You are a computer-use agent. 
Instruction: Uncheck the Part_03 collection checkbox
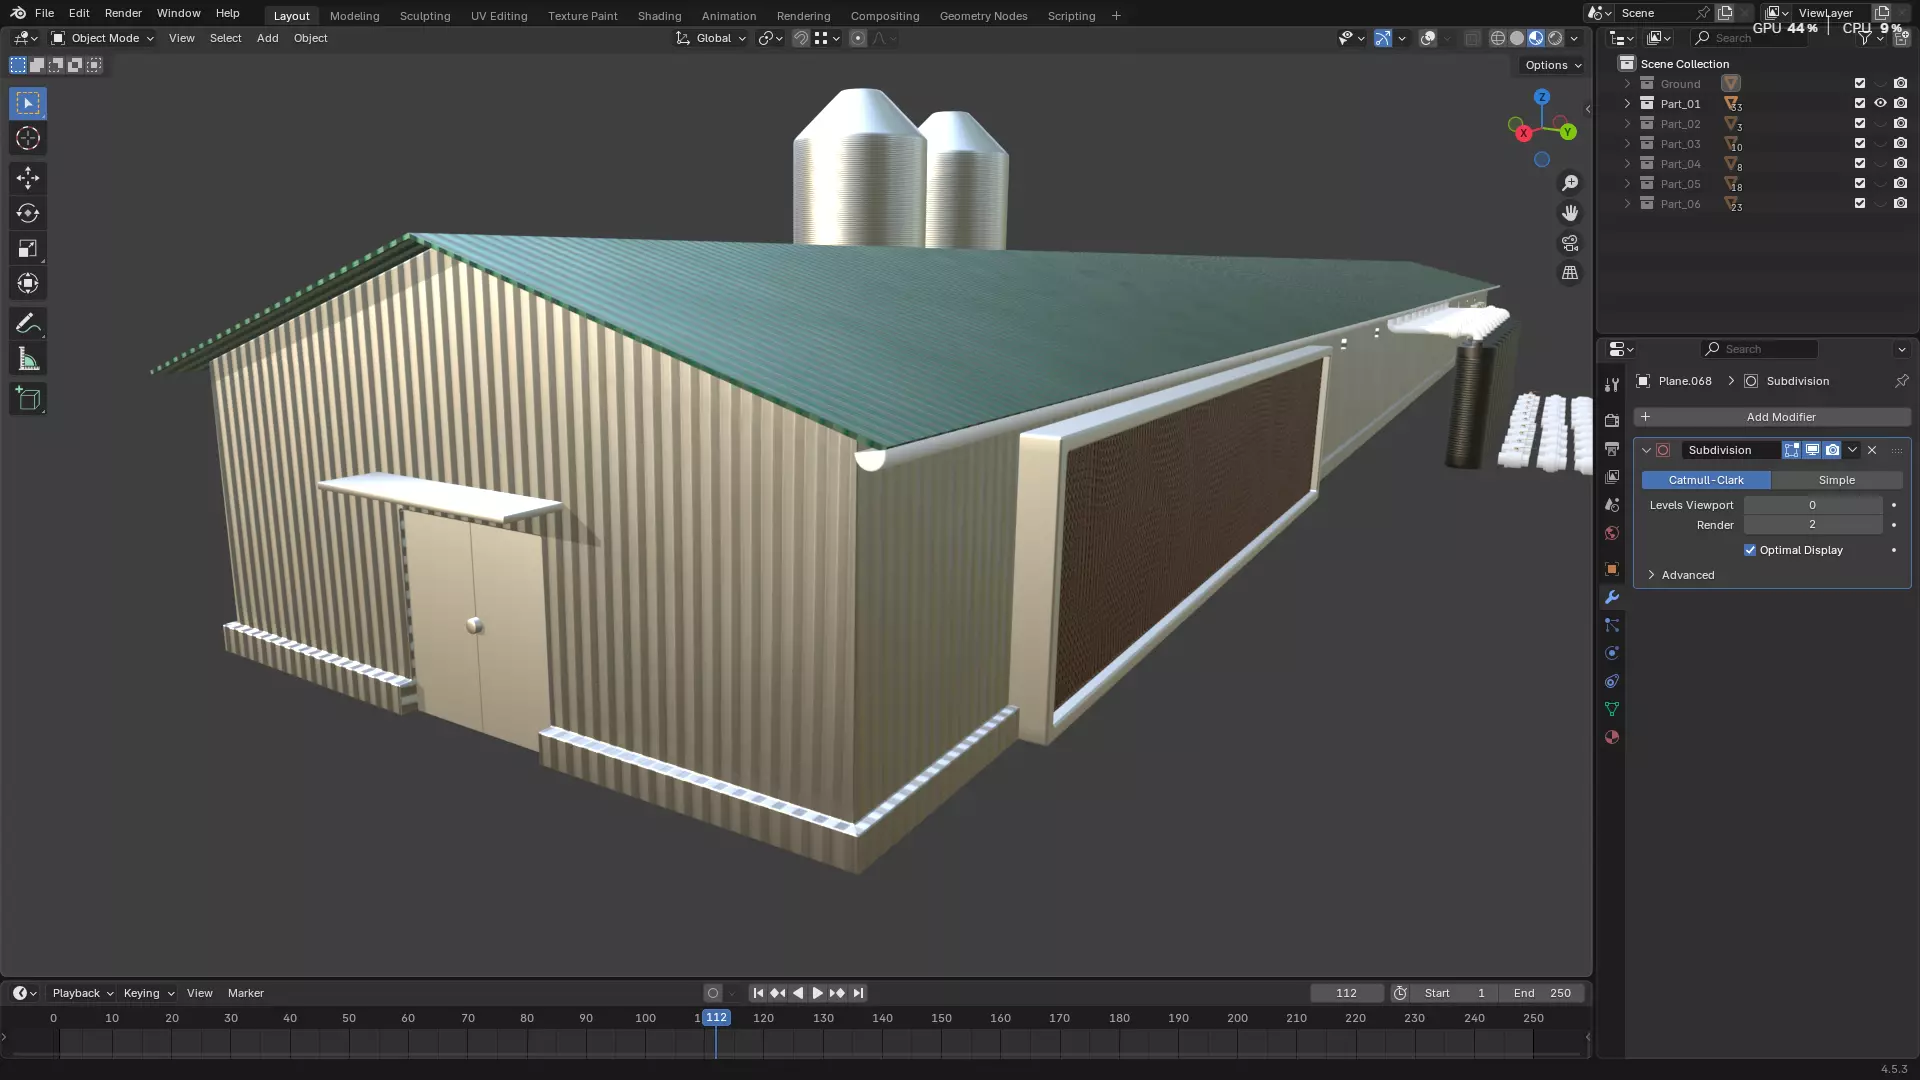[x=1860, y=144]
